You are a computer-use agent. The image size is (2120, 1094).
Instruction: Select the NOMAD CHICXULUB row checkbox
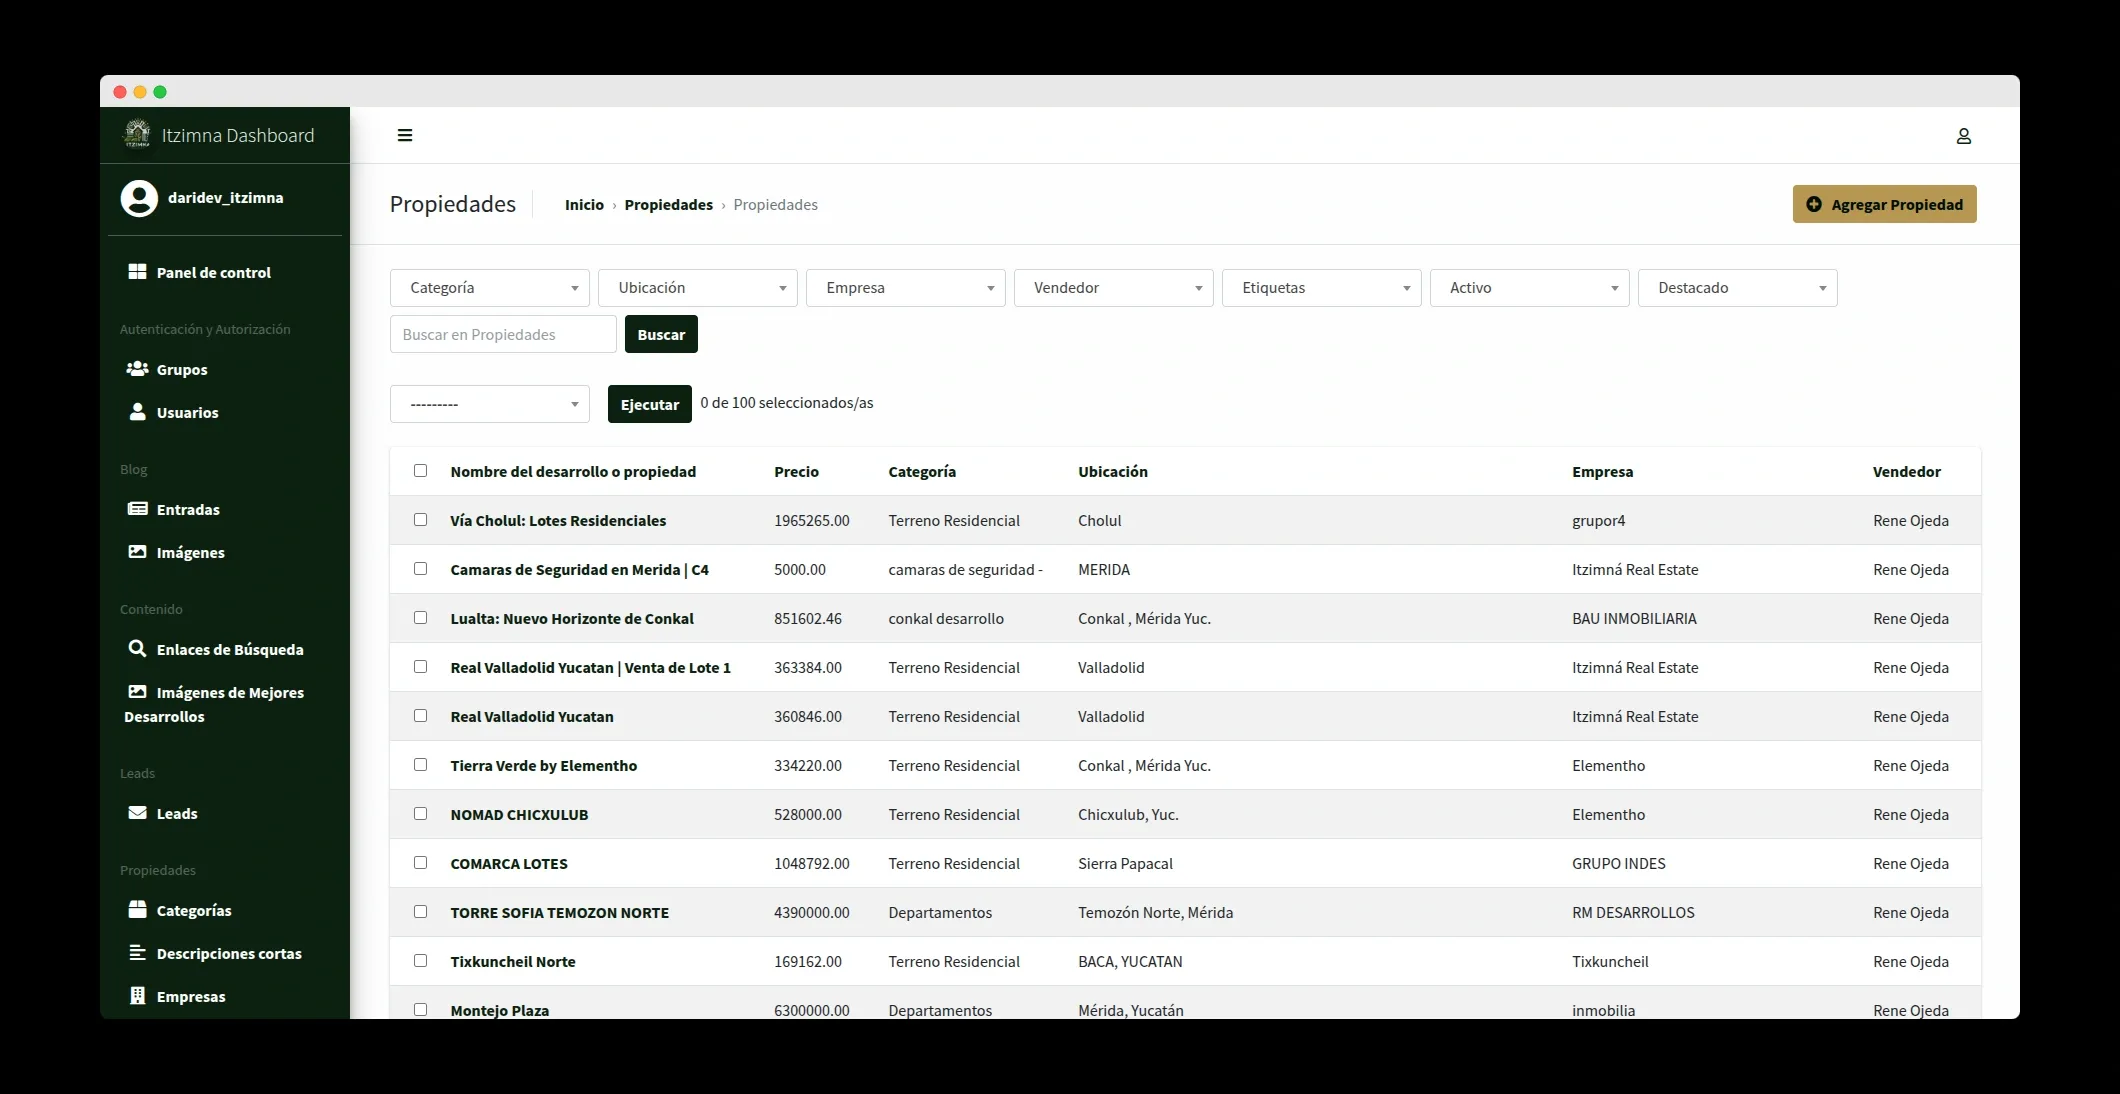420,814
